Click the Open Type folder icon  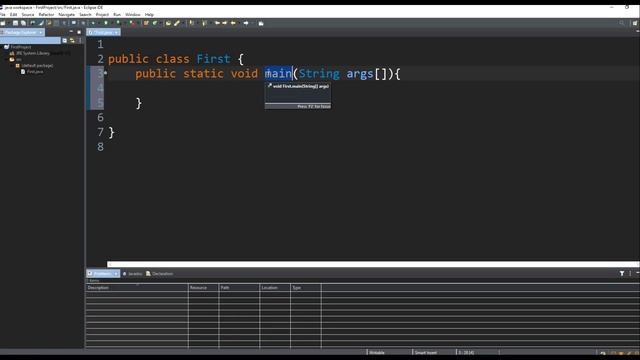coord(168,23)
